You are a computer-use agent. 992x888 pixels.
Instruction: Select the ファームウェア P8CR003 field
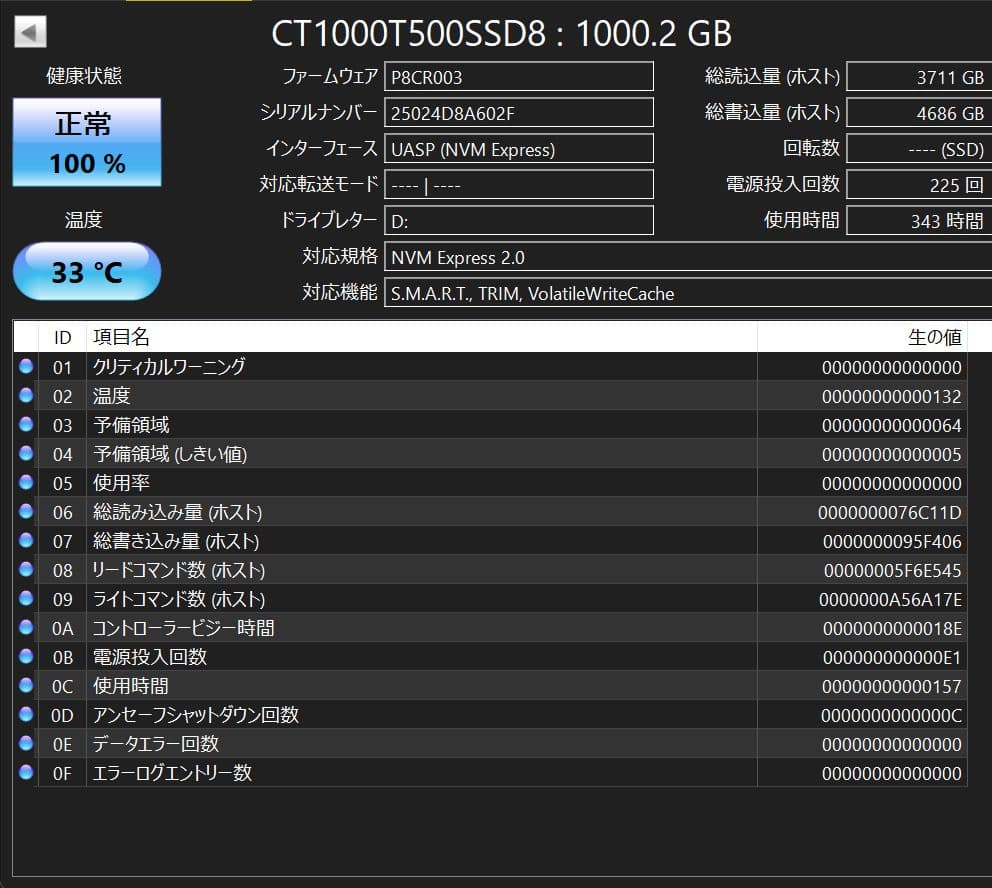[x=518, y=76]
